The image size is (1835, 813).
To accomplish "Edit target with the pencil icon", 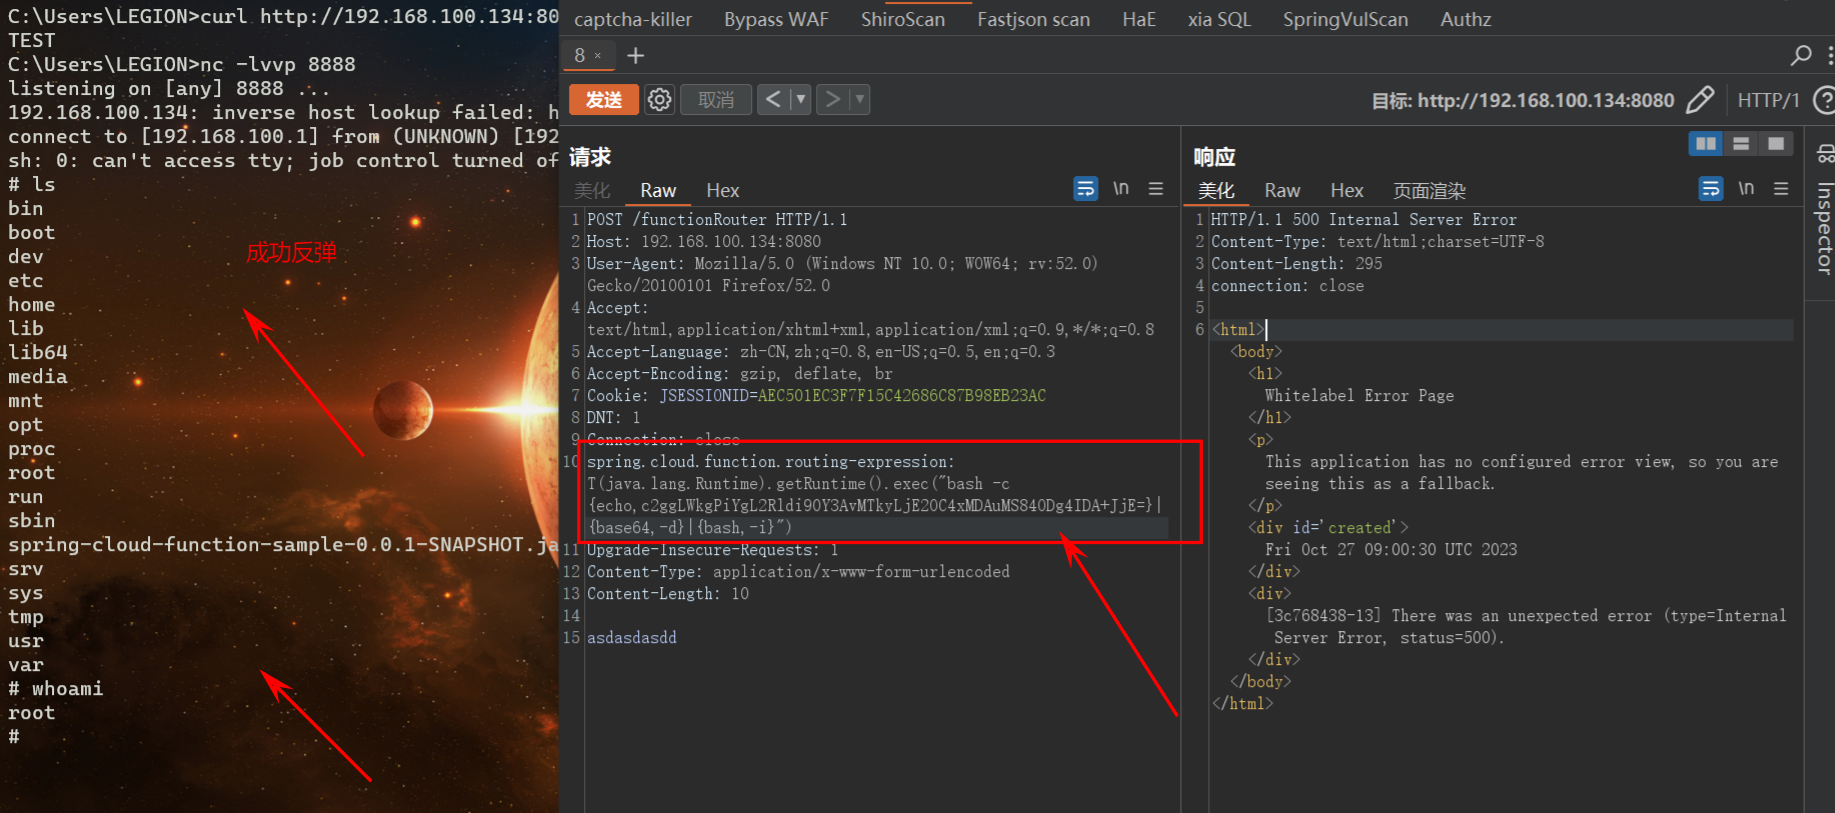I will 1700,100.
